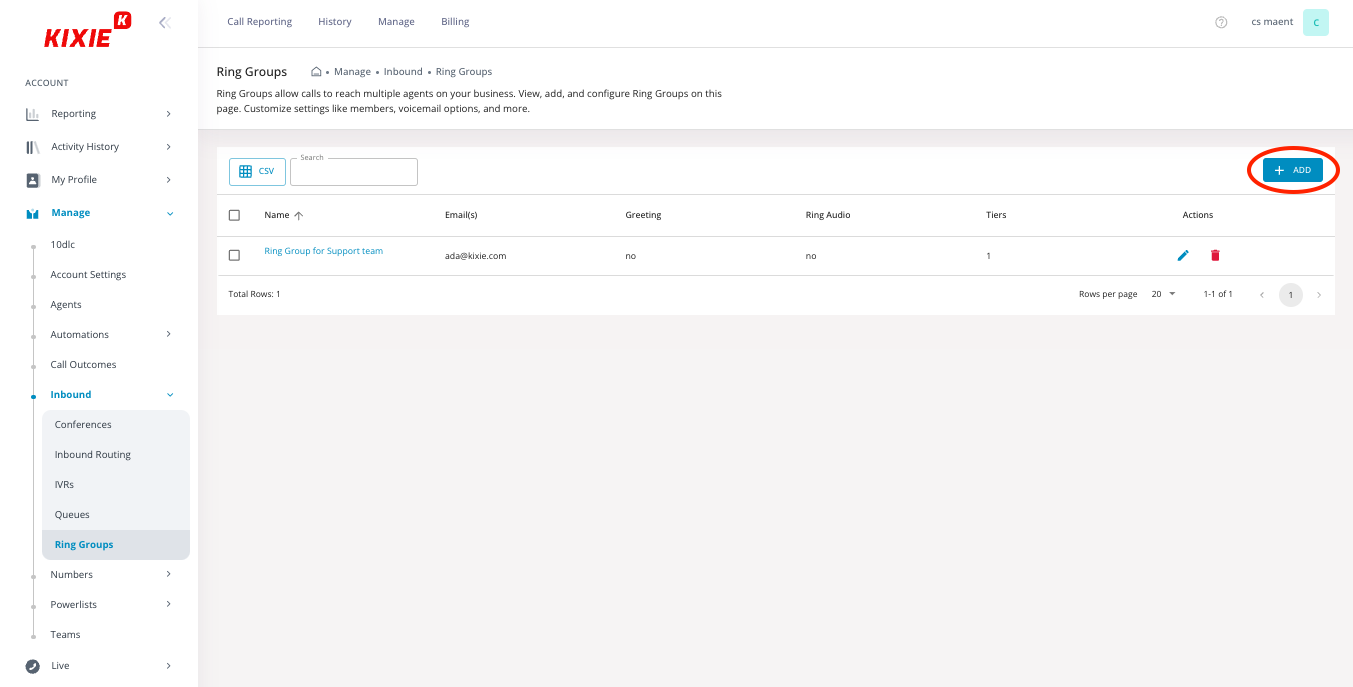Click Total Rows: 1 text

(254, 295)
